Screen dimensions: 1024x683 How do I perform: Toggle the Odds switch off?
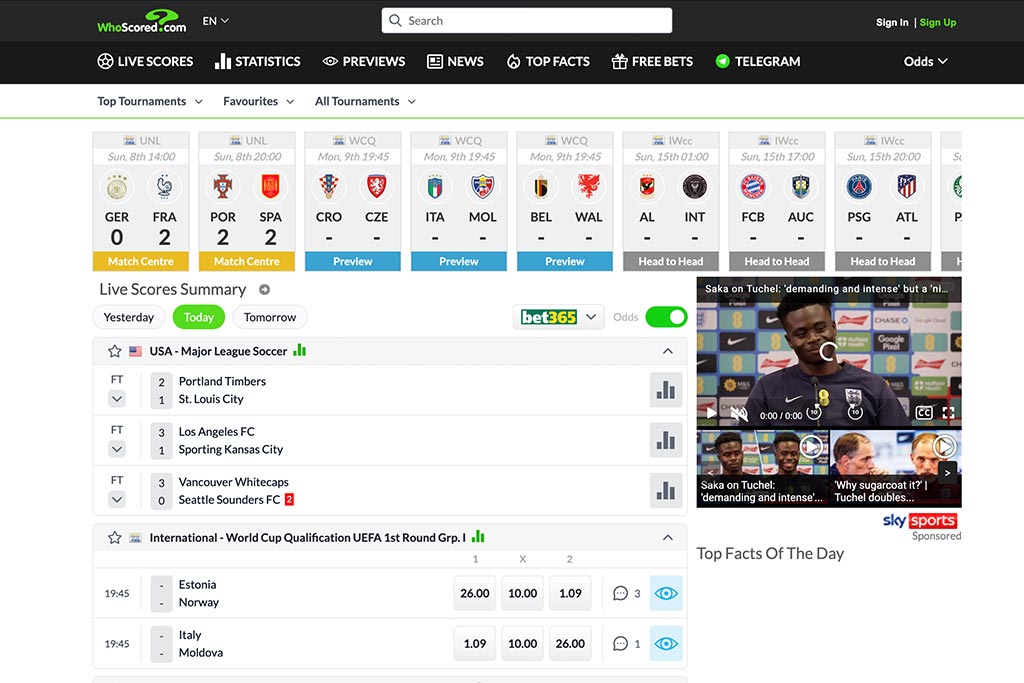(x=666, y=317)
